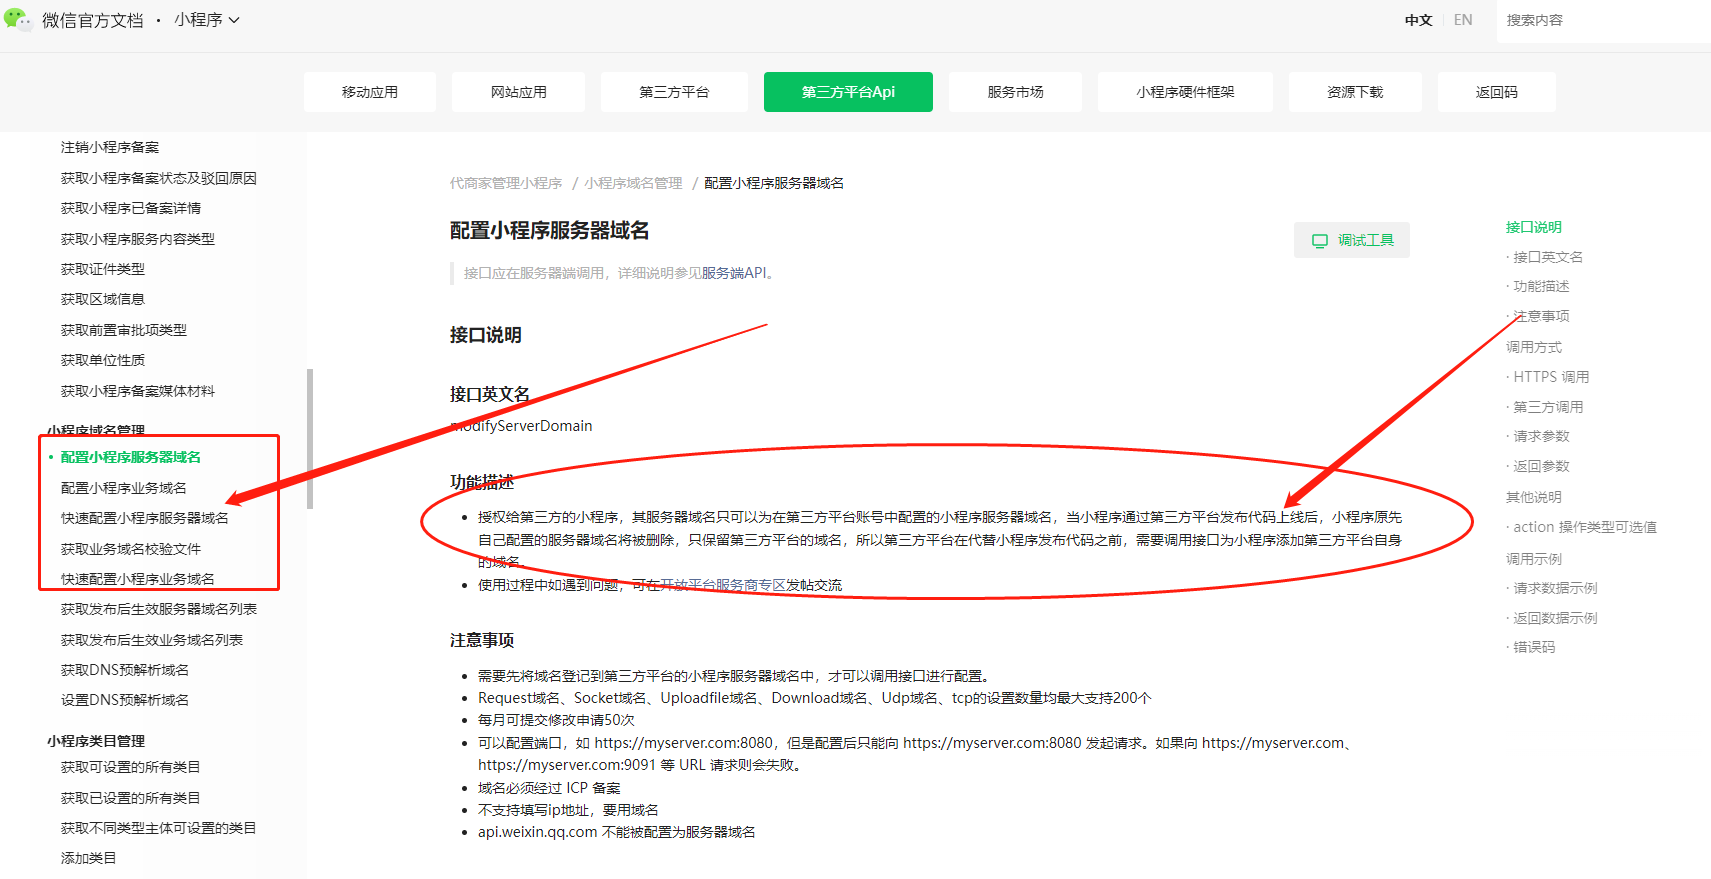Open the 服务市场 tab
The width and height of the screenshot is (1711, 879).
point(1015,92)
